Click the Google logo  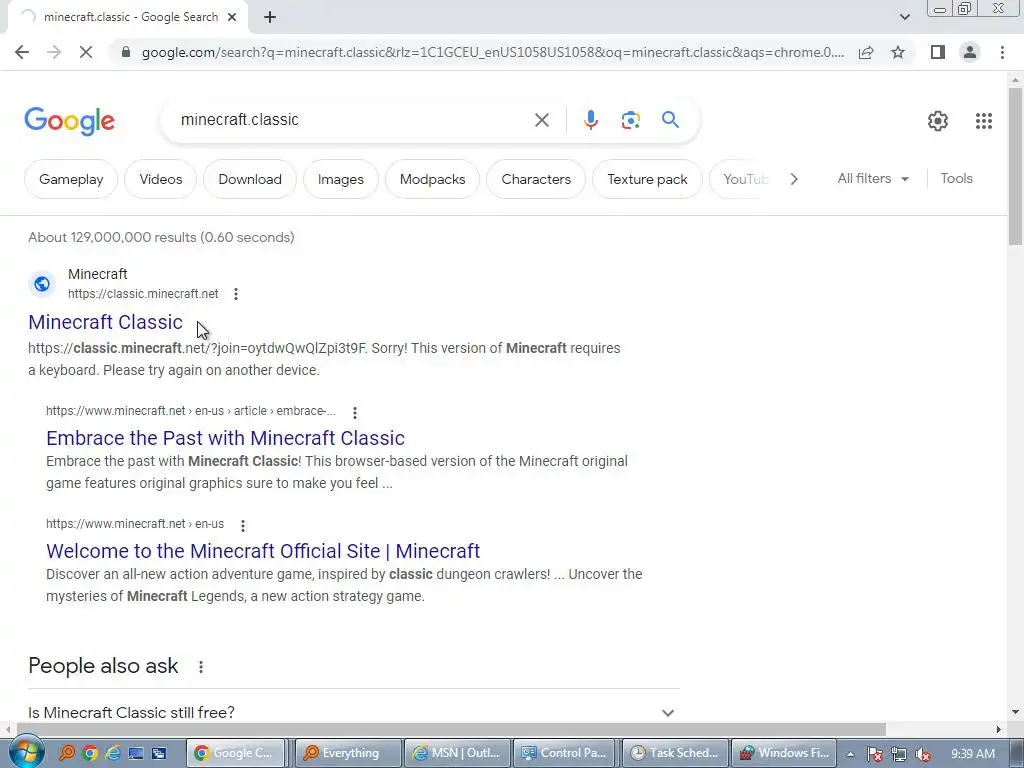click(x=69, y=121)
